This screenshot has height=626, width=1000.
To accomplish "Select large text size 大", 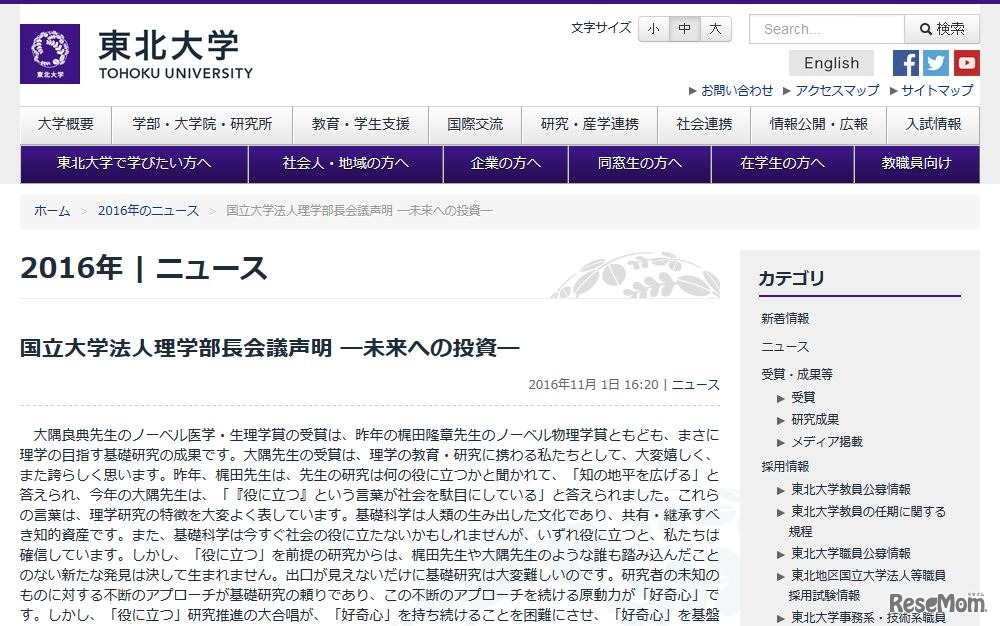I will pos(715,29).
